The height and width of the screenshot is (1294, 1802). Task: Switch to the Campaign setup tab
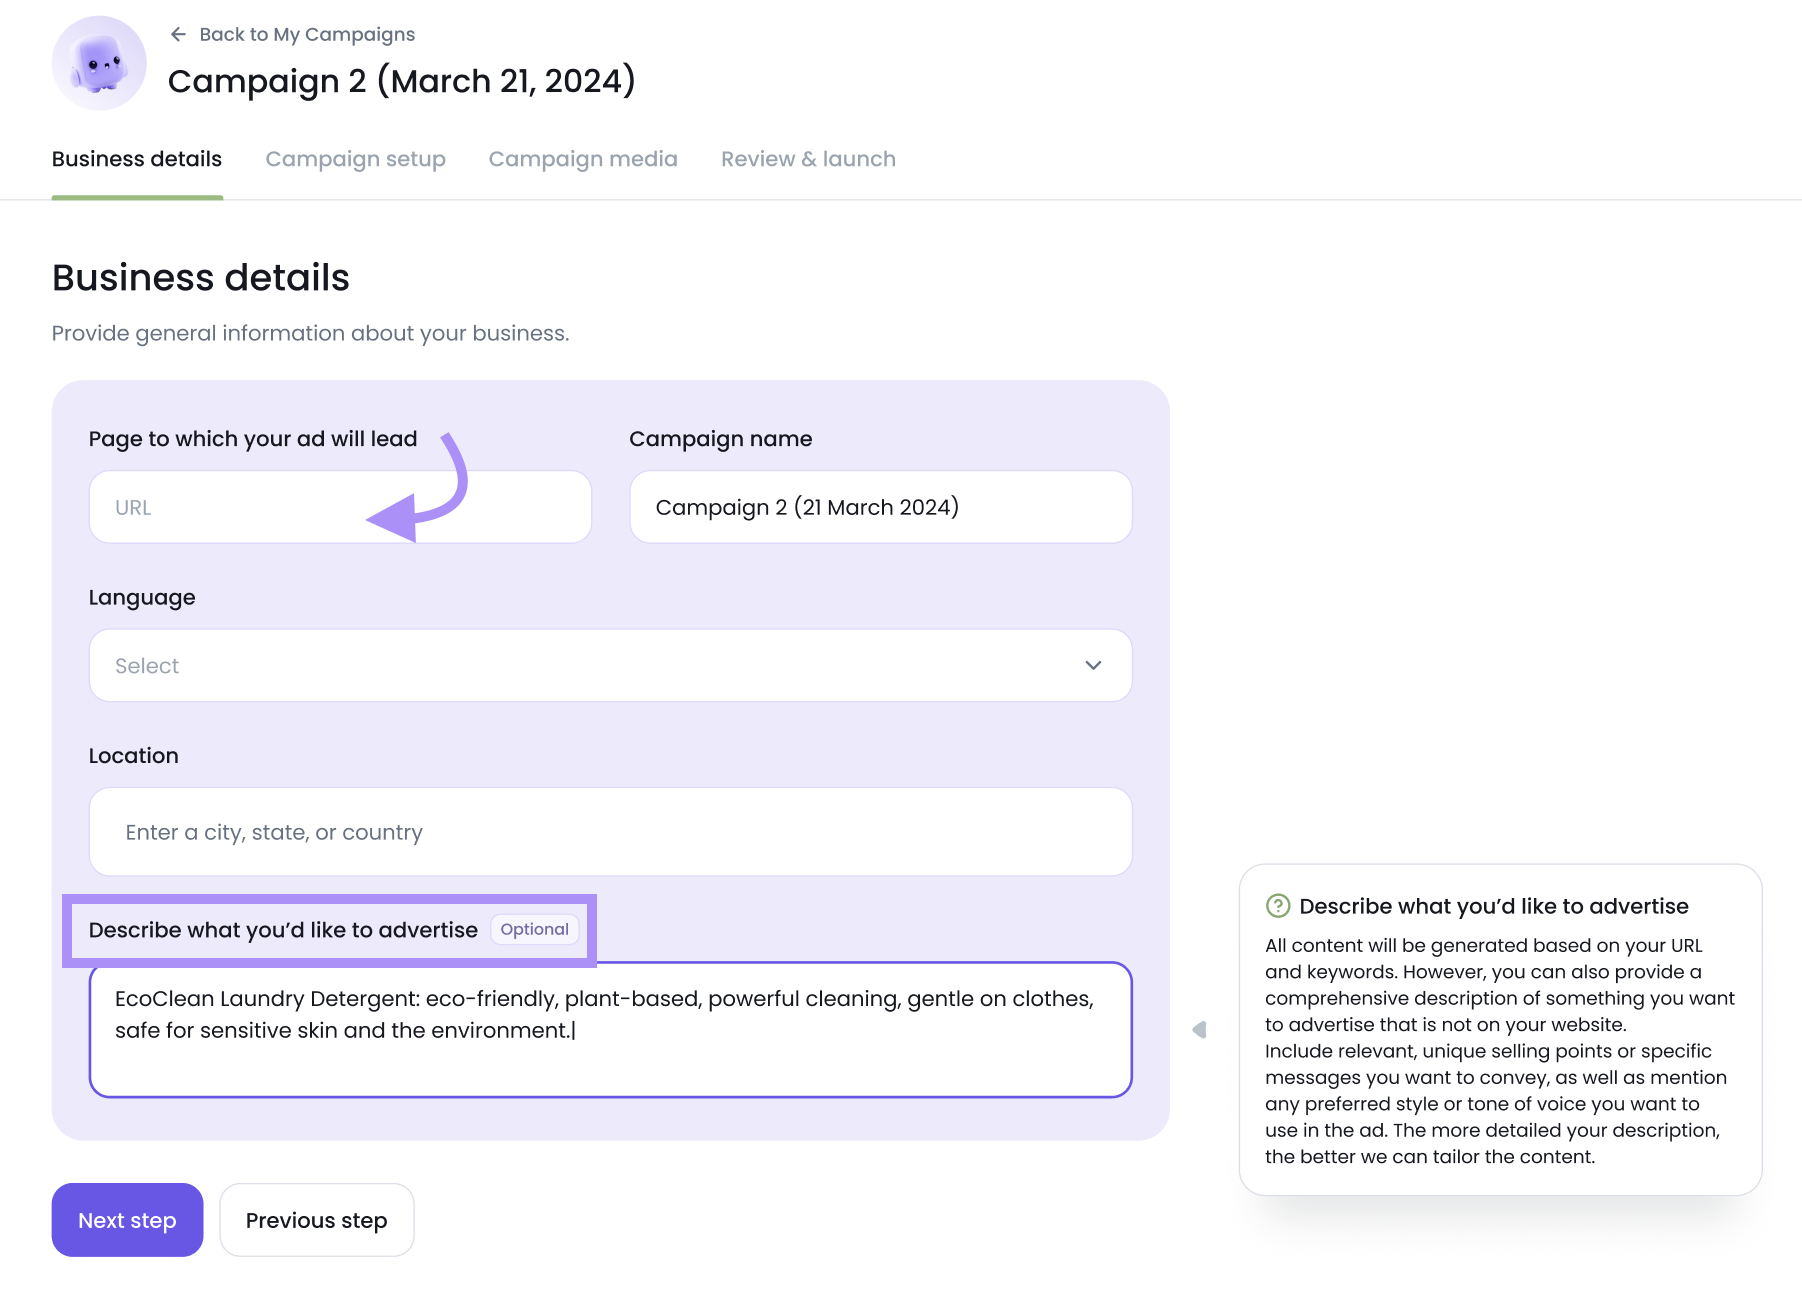coord(355,159)
